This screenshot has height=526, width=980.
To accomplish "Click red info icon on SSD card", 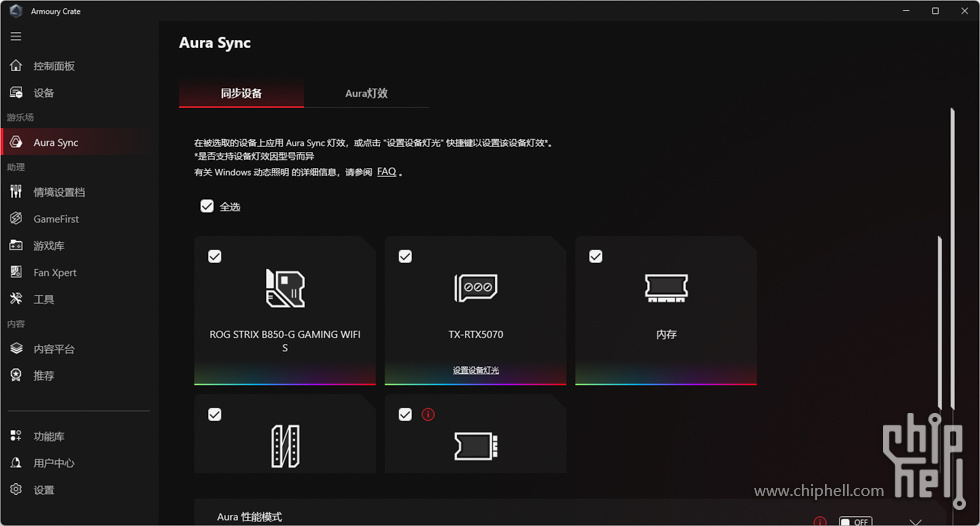I will tap(428, 414).
